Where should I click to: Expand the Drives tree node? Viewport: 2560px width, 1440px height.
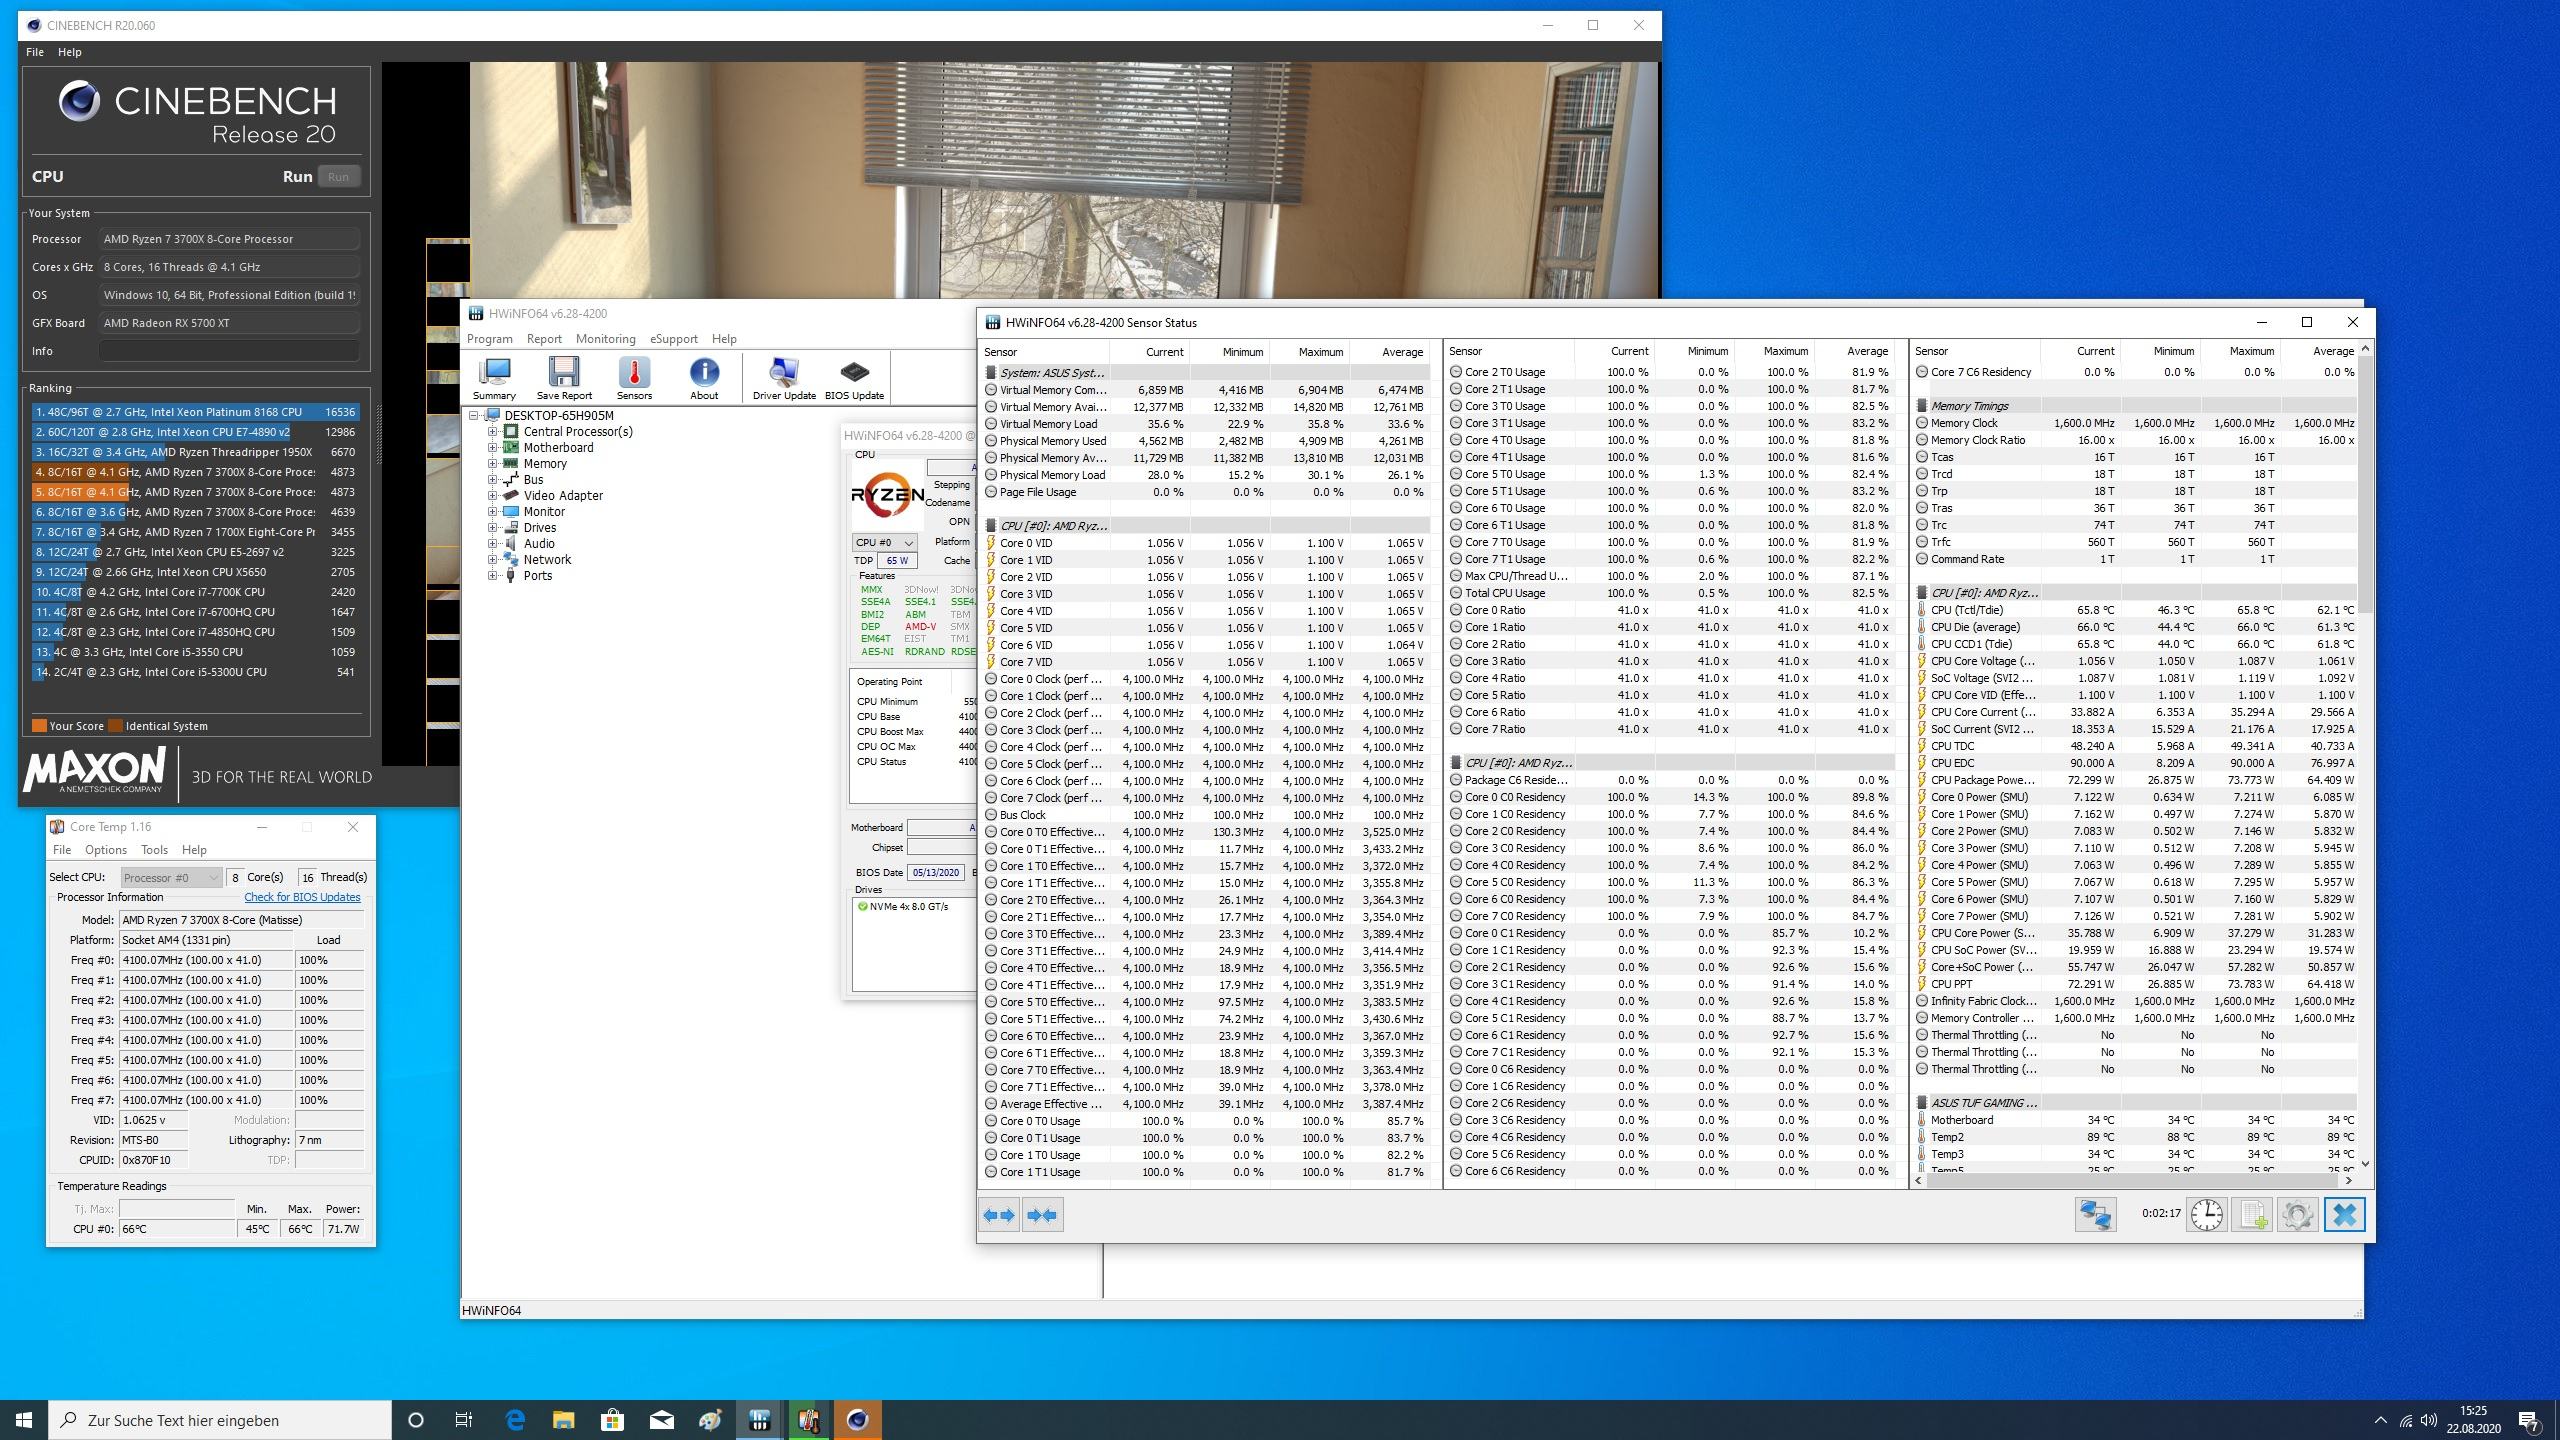(493, 528)
